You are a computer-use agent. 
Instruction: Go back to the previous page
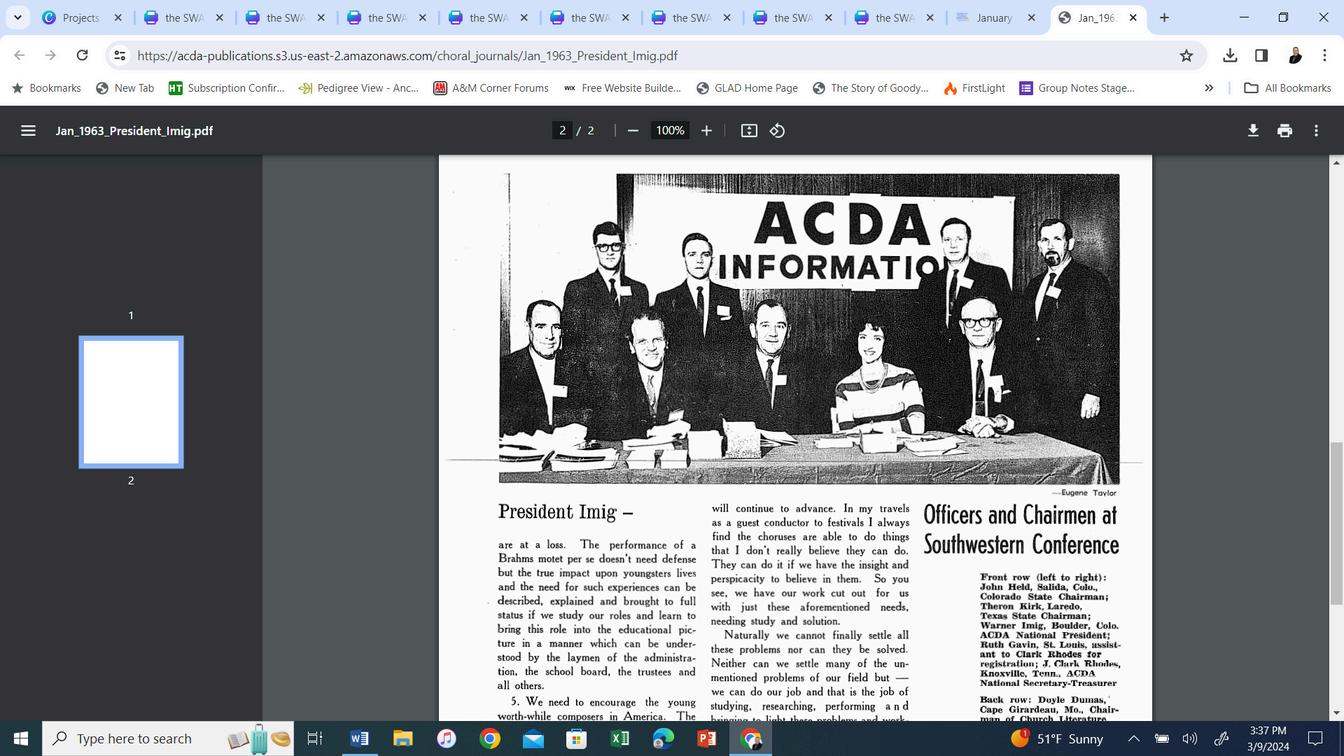(19, 56)
